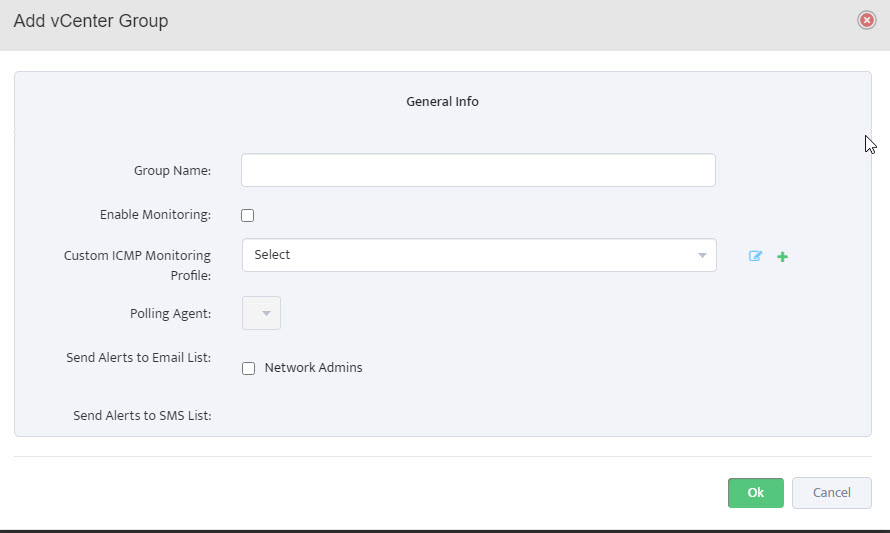Click the Send Alerts to Email List label
The image size is (890, 533).
pyautogui.click(x=138, y=358)
